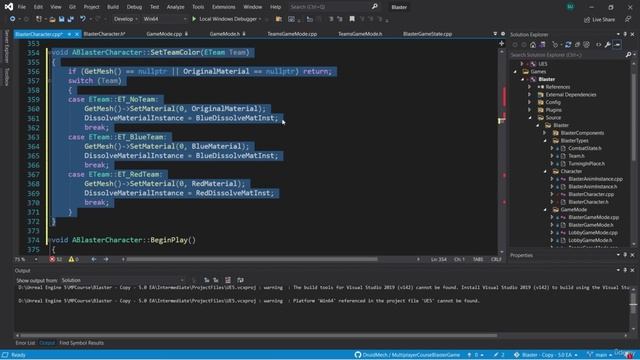Open the Win64 platform dropdown
Viewport: 640px width, 360px height.
click(x=165, y=19)
